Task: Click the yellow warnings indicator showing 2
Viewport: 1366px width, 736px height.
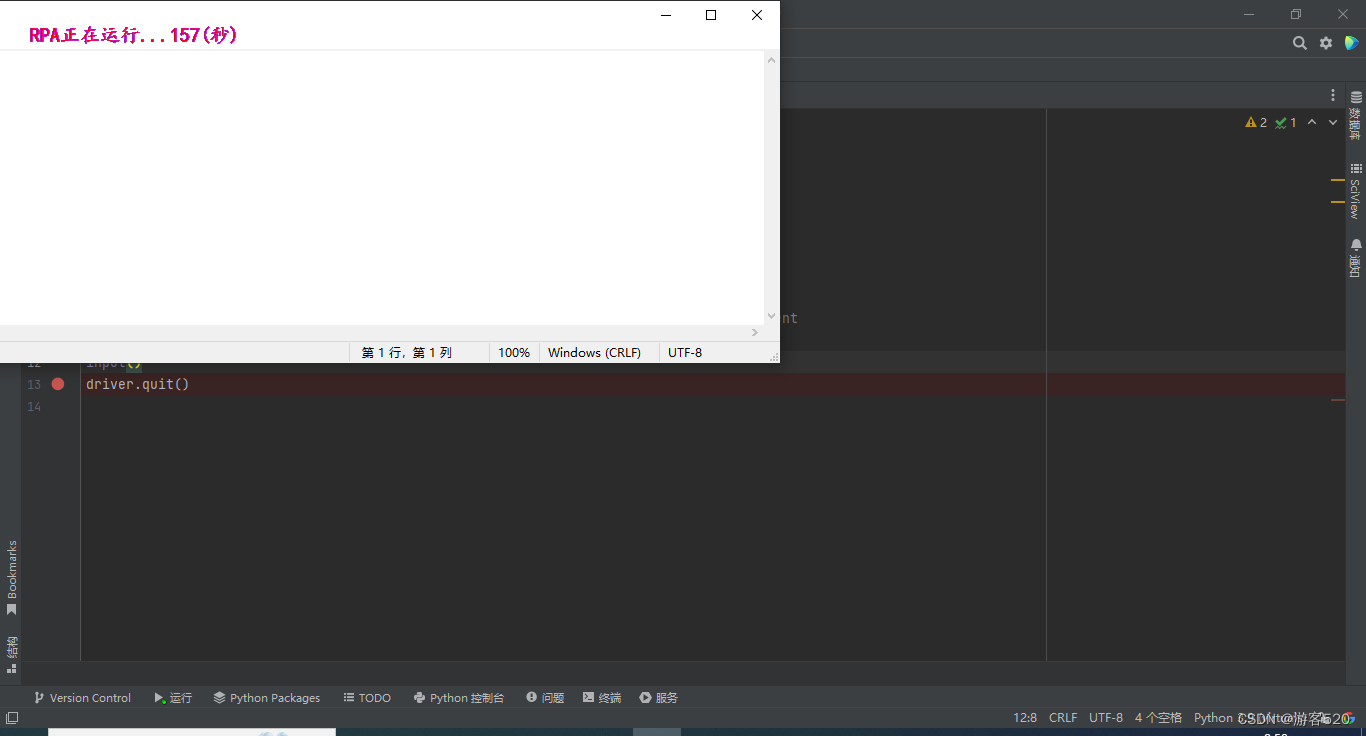Action: pyautogui.click(x=1256, y=122)
